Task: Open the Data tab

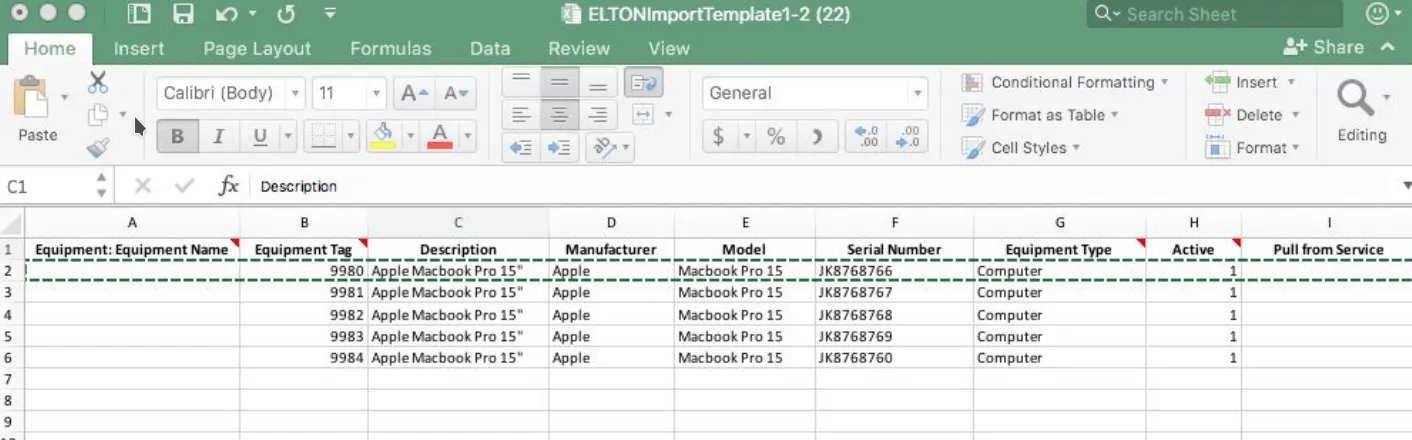Action: pos(490,48)
